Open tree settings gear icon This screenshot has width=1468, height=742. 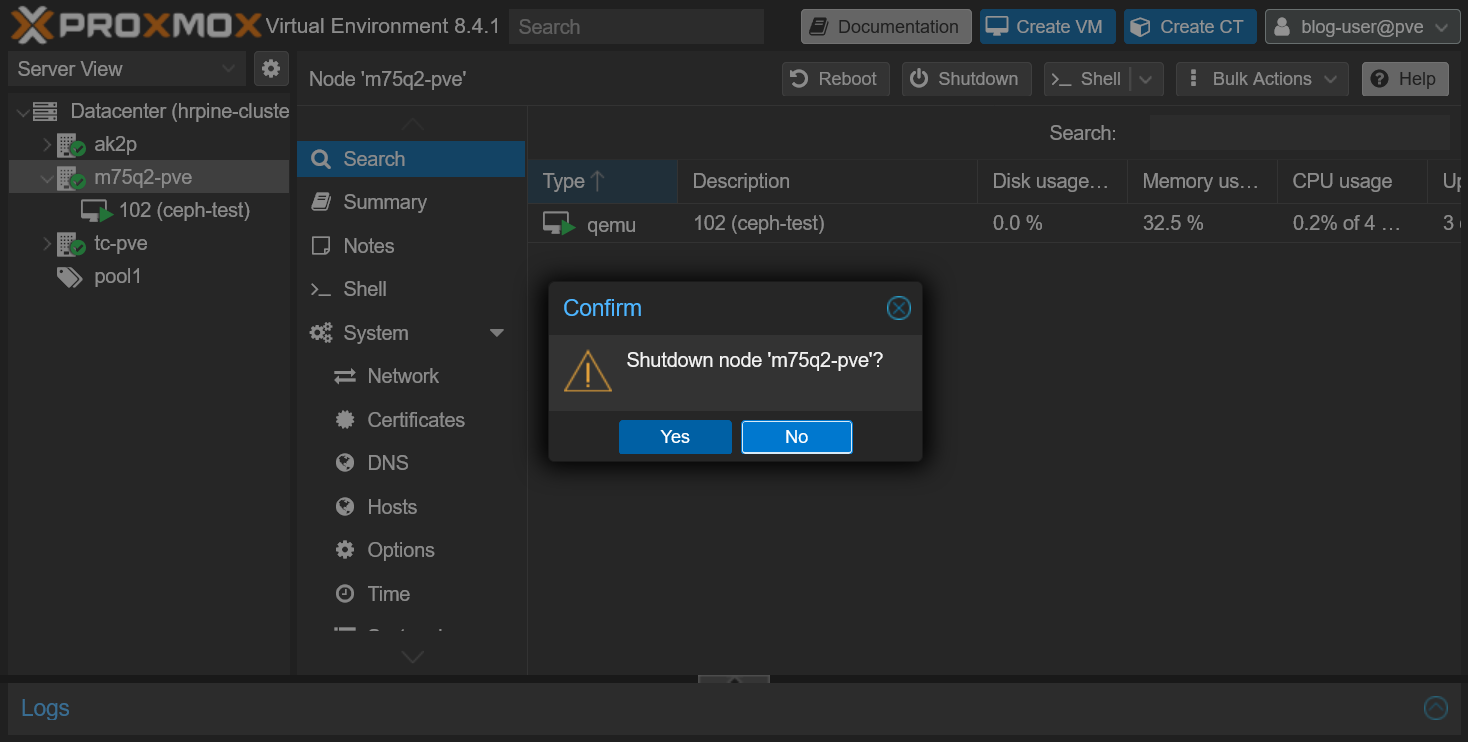tap(271, 69)
